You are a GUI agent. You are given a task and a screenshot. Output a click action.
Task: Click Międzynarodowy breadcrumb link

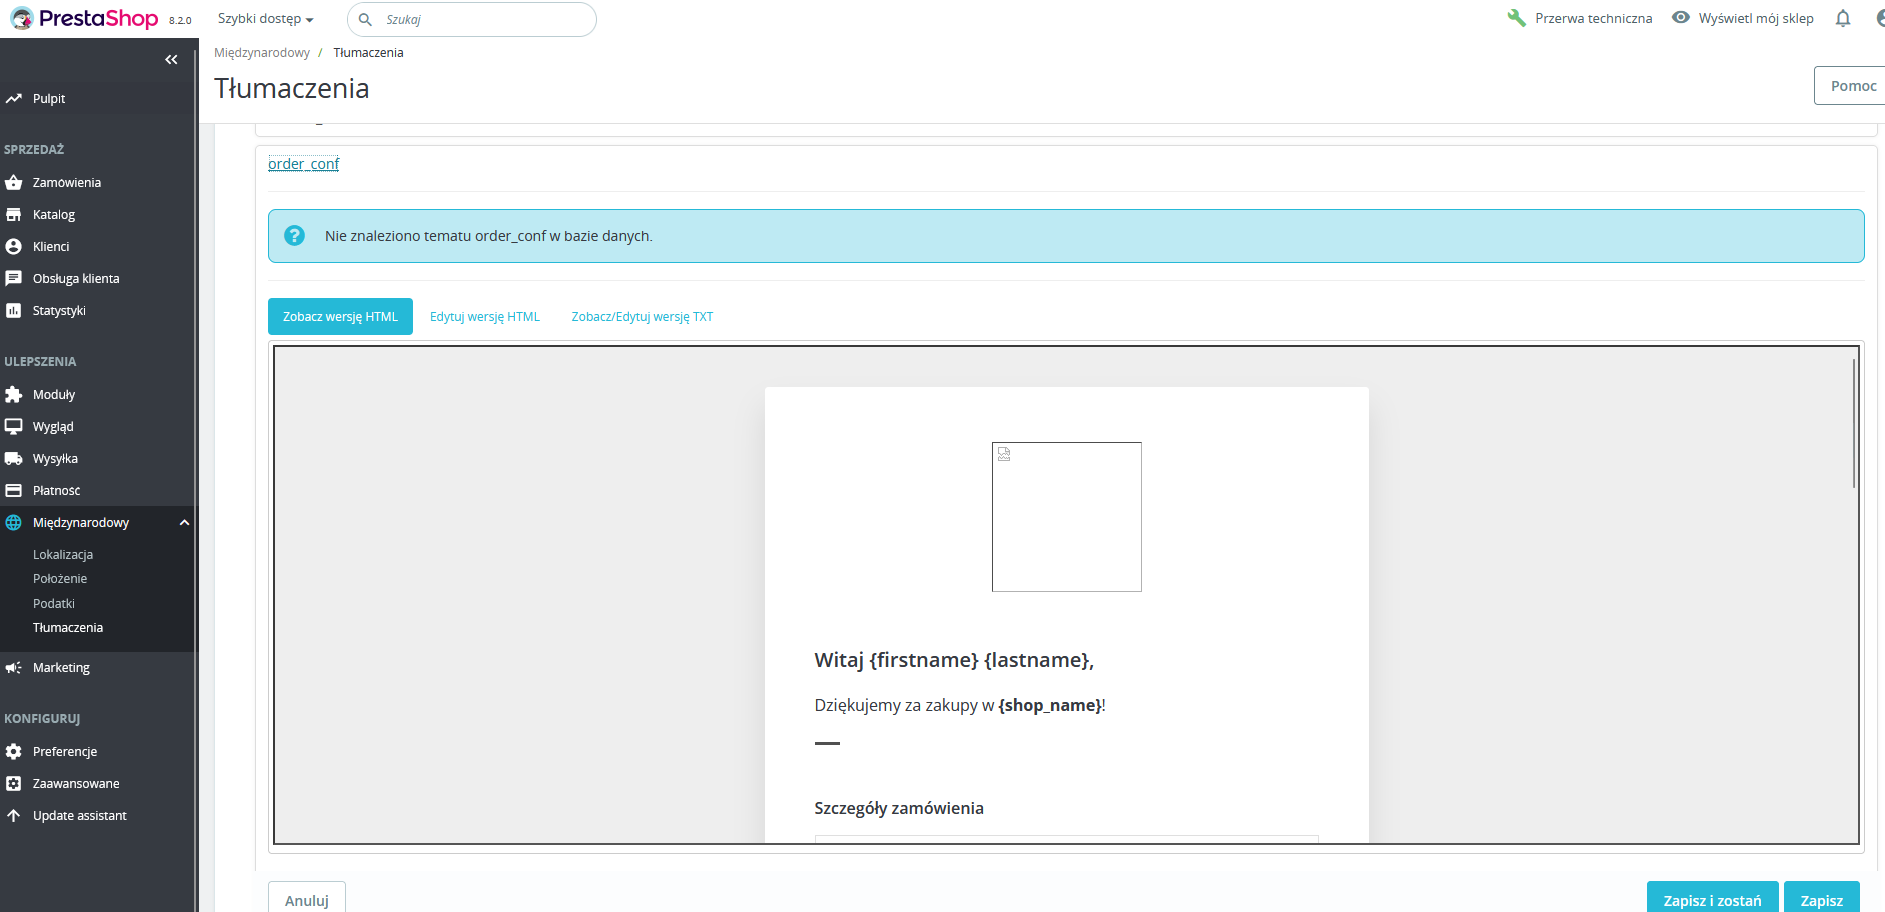point(262,53)
